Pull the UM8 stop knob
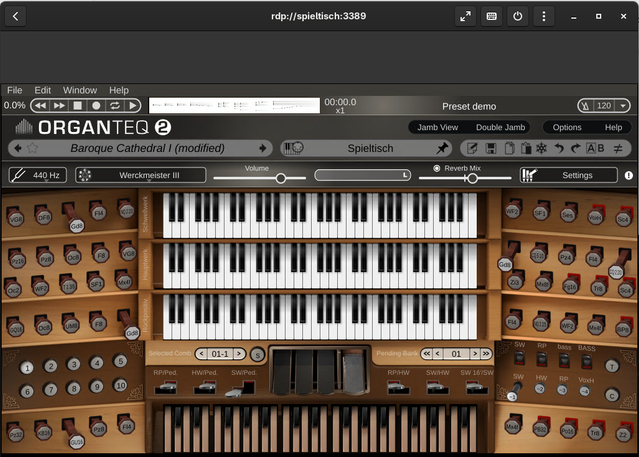 pyautogui.click(x=71, y=324)
